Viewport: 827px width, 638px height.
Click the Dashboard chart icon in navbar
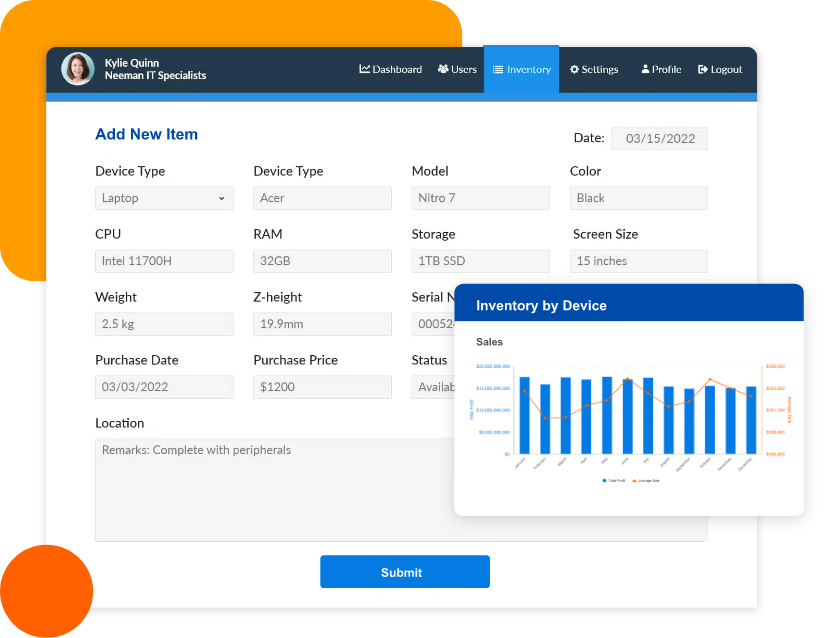coord(365,70)
